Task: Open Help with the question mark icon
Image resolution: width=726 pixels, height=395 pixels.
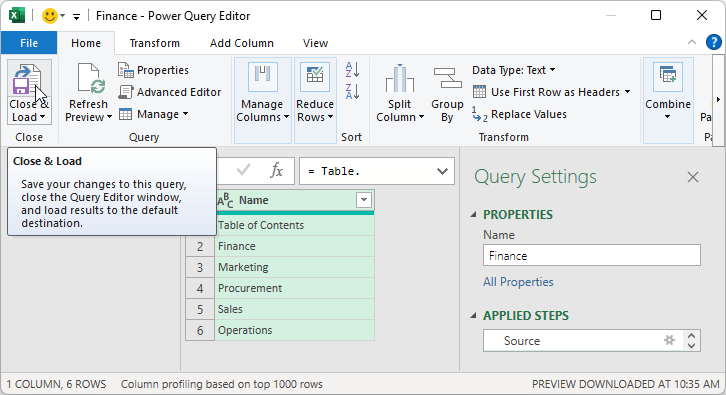Action: [x=713, y=42]
